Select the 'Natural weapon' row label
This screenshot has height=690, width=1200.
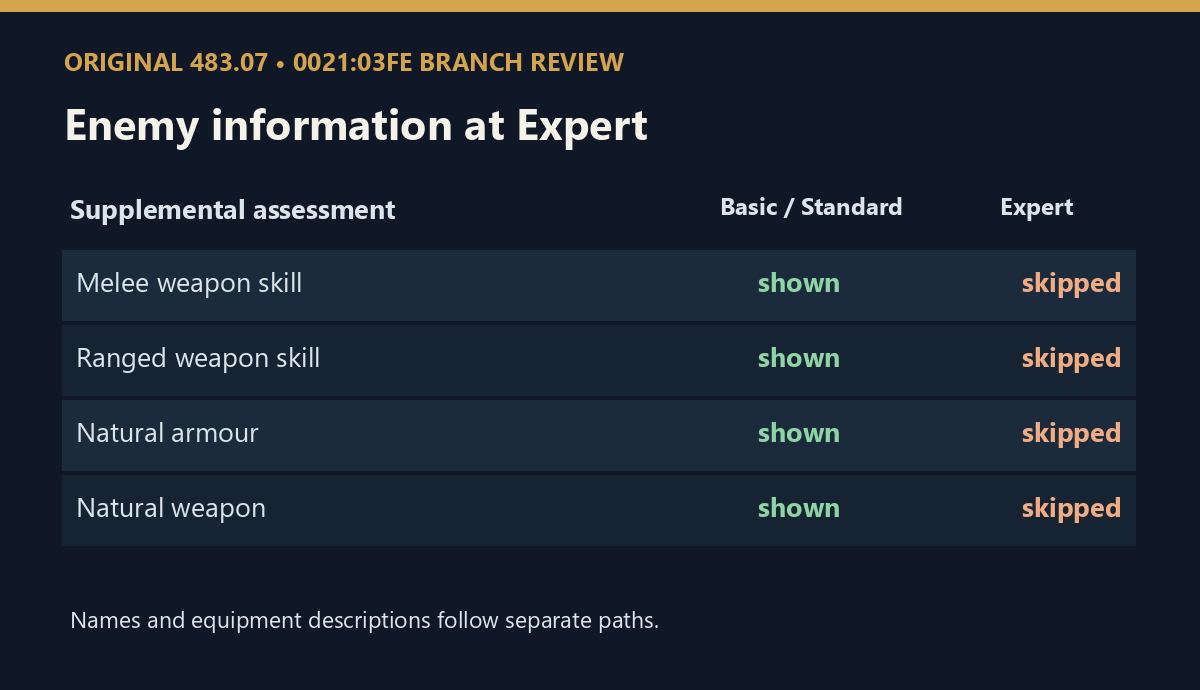coord(171,508)
